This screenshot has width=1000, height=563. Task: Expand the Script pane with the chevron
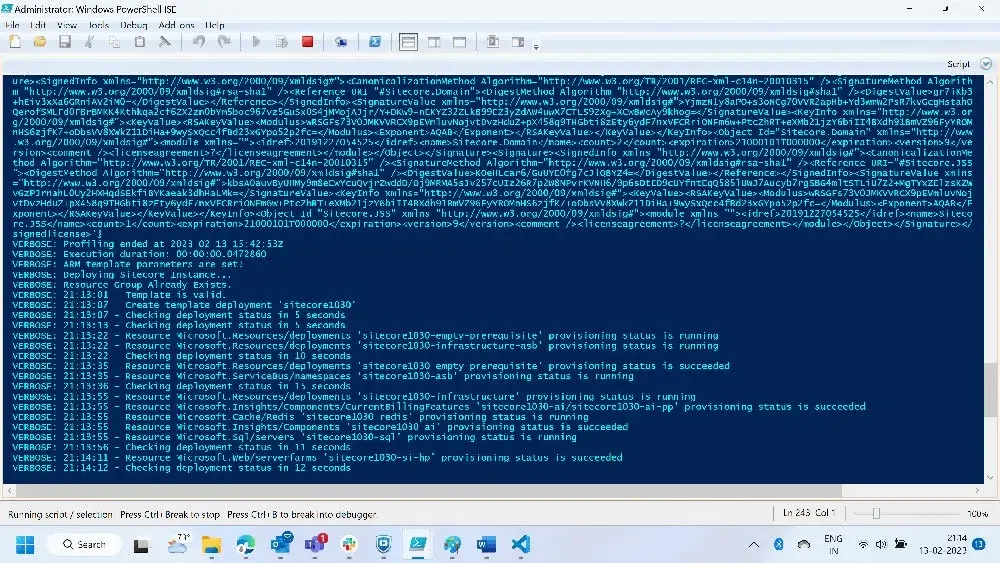[986, 64]
